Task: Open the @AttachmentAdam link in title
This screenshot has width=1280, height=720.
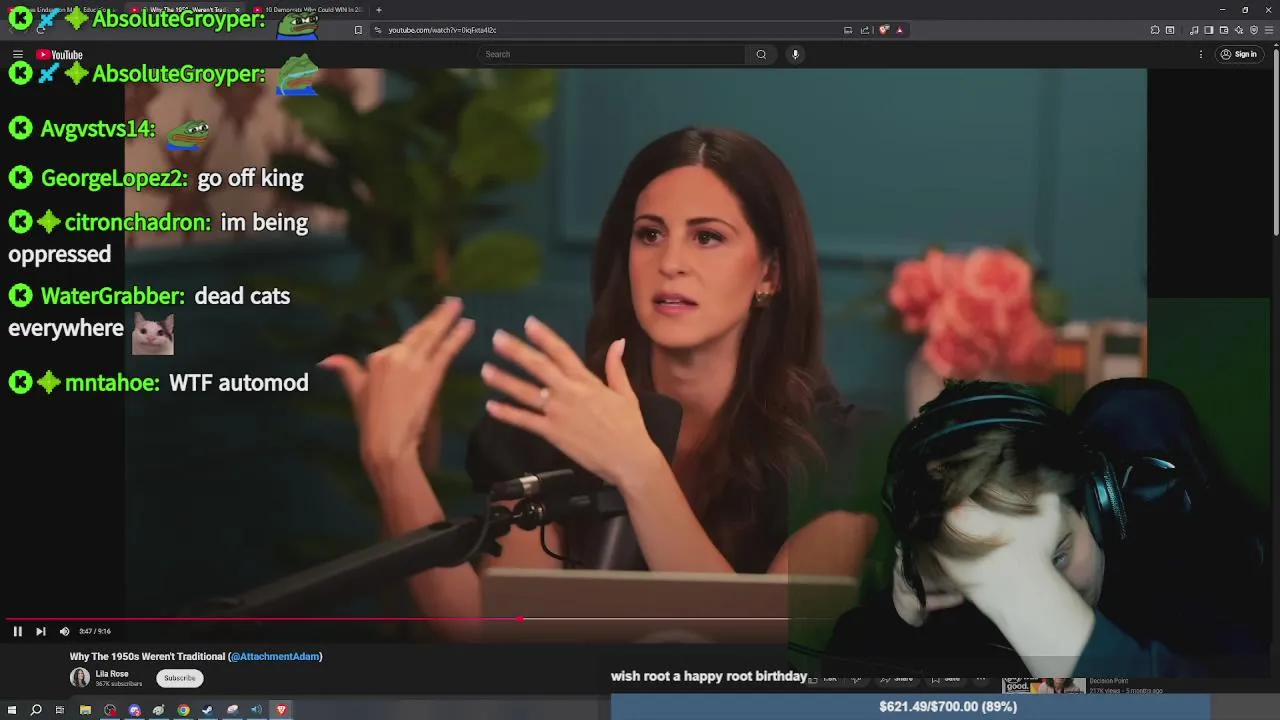Action: [275, 656]
